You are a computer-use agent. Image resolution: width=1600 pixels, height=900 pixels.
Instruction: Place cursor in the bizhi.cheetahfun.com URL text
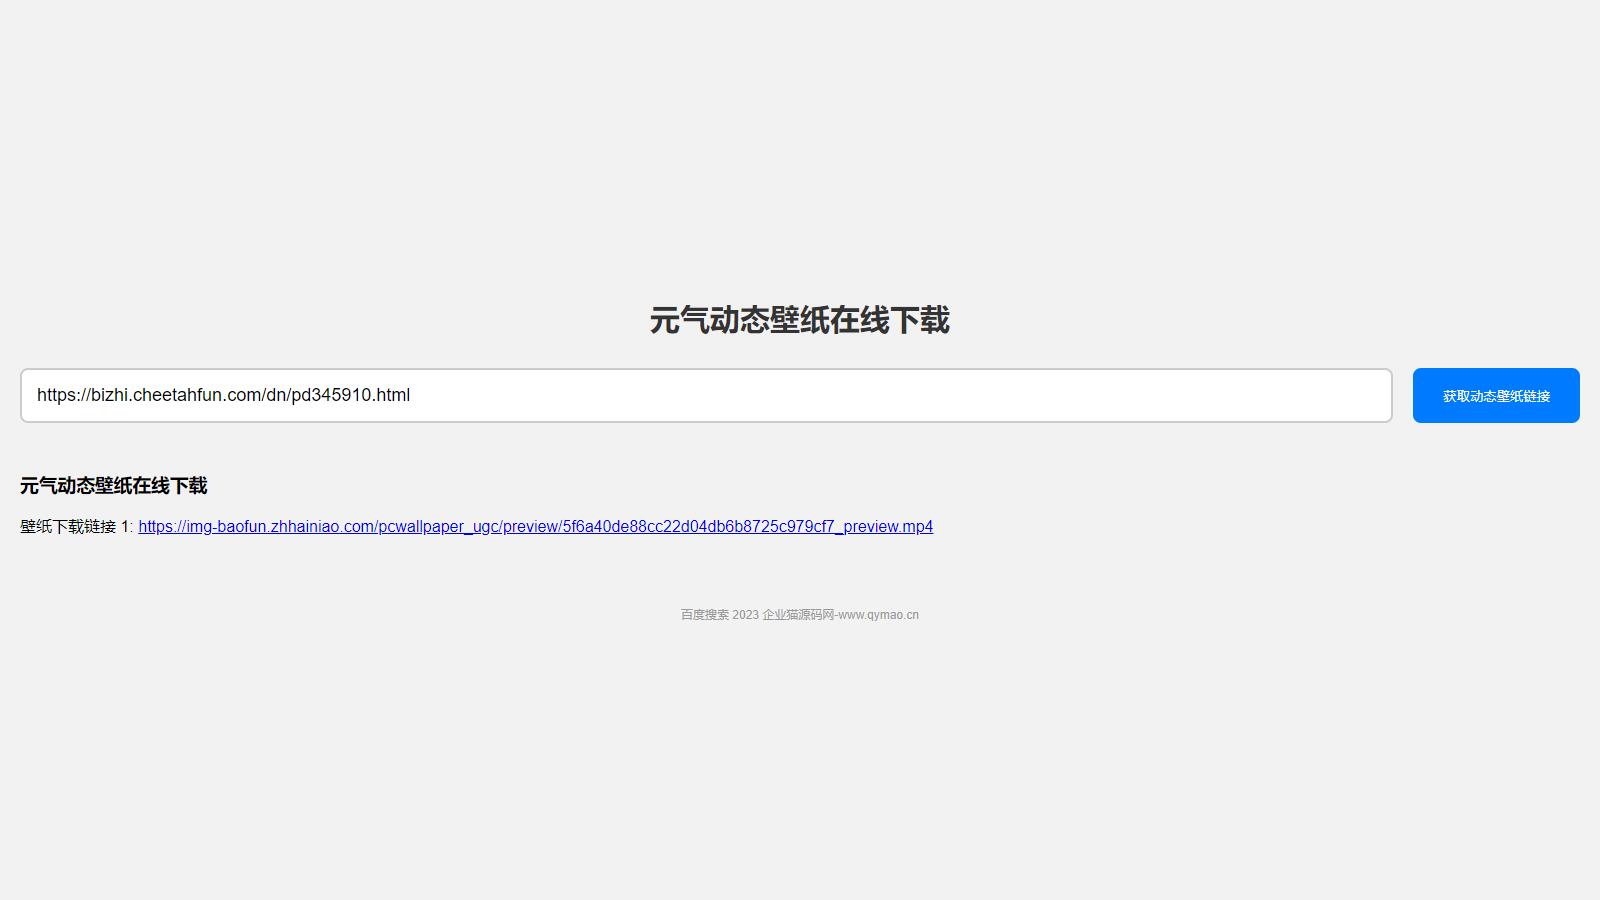coord(180,396)
